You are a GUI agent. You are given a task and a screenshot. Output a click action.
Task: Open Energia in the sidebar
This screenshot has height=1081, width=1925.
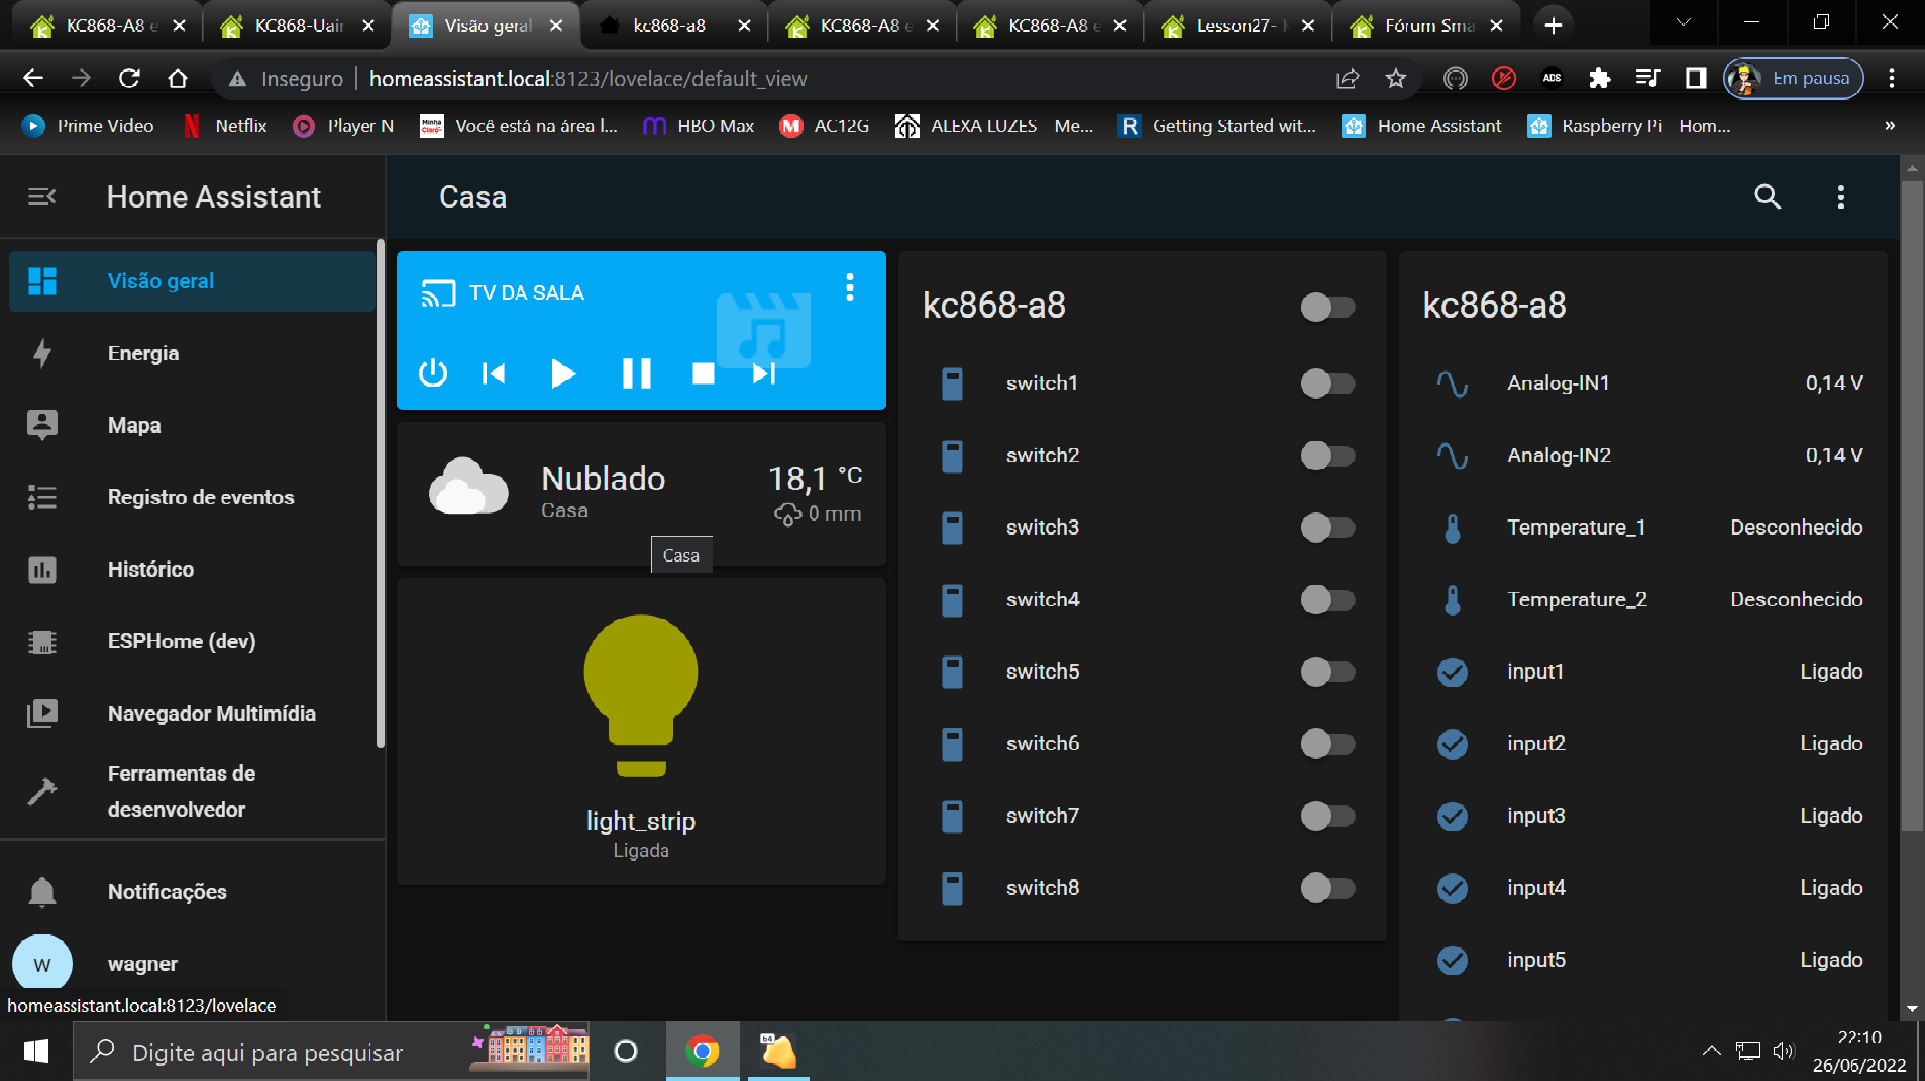[143, 353]
